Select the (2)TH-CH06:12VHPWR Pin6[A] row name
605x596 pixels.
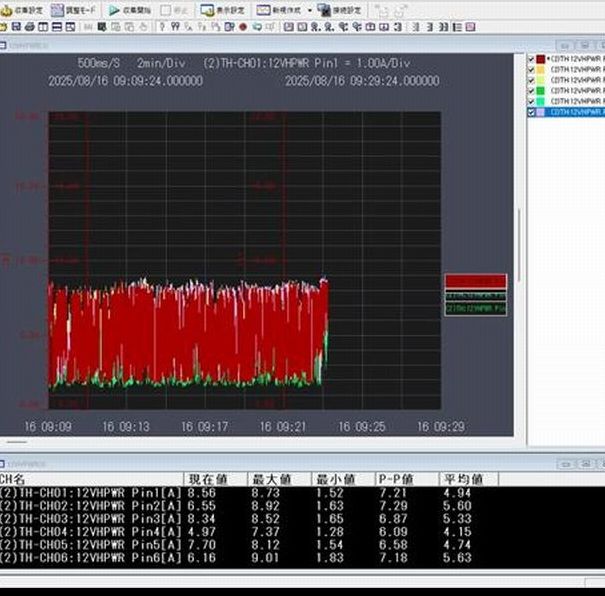click(90, 558)
